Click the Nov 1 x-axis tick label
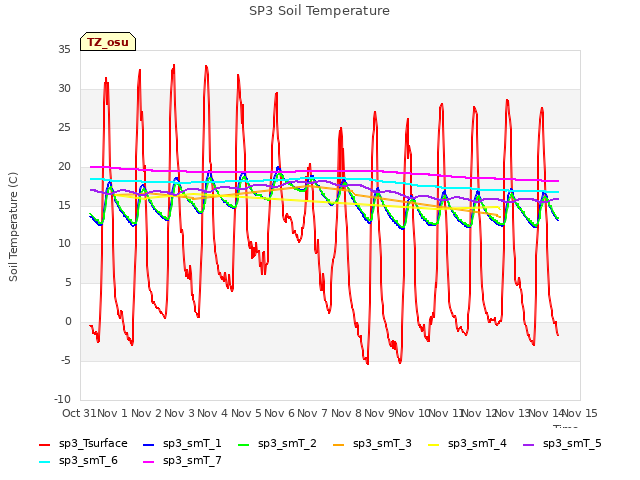The height and width of the screenshot is (480, 640). coord(113,413)
